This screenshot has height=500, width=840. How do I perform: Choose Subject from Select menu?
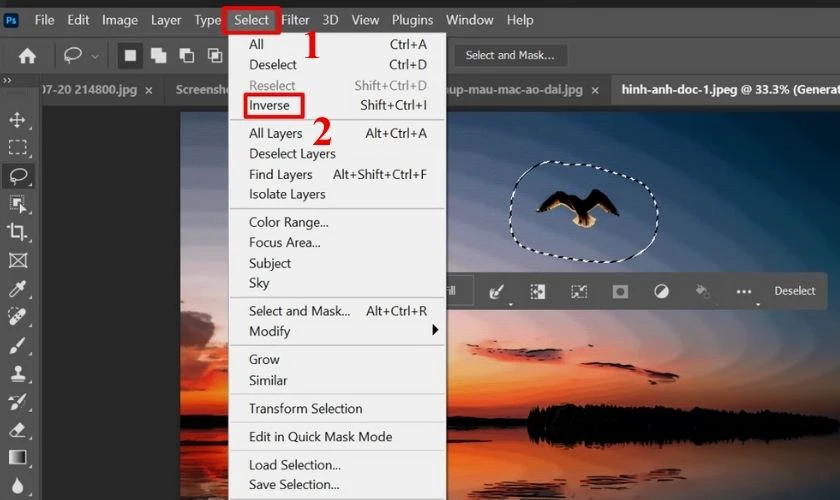coord(338,263)
